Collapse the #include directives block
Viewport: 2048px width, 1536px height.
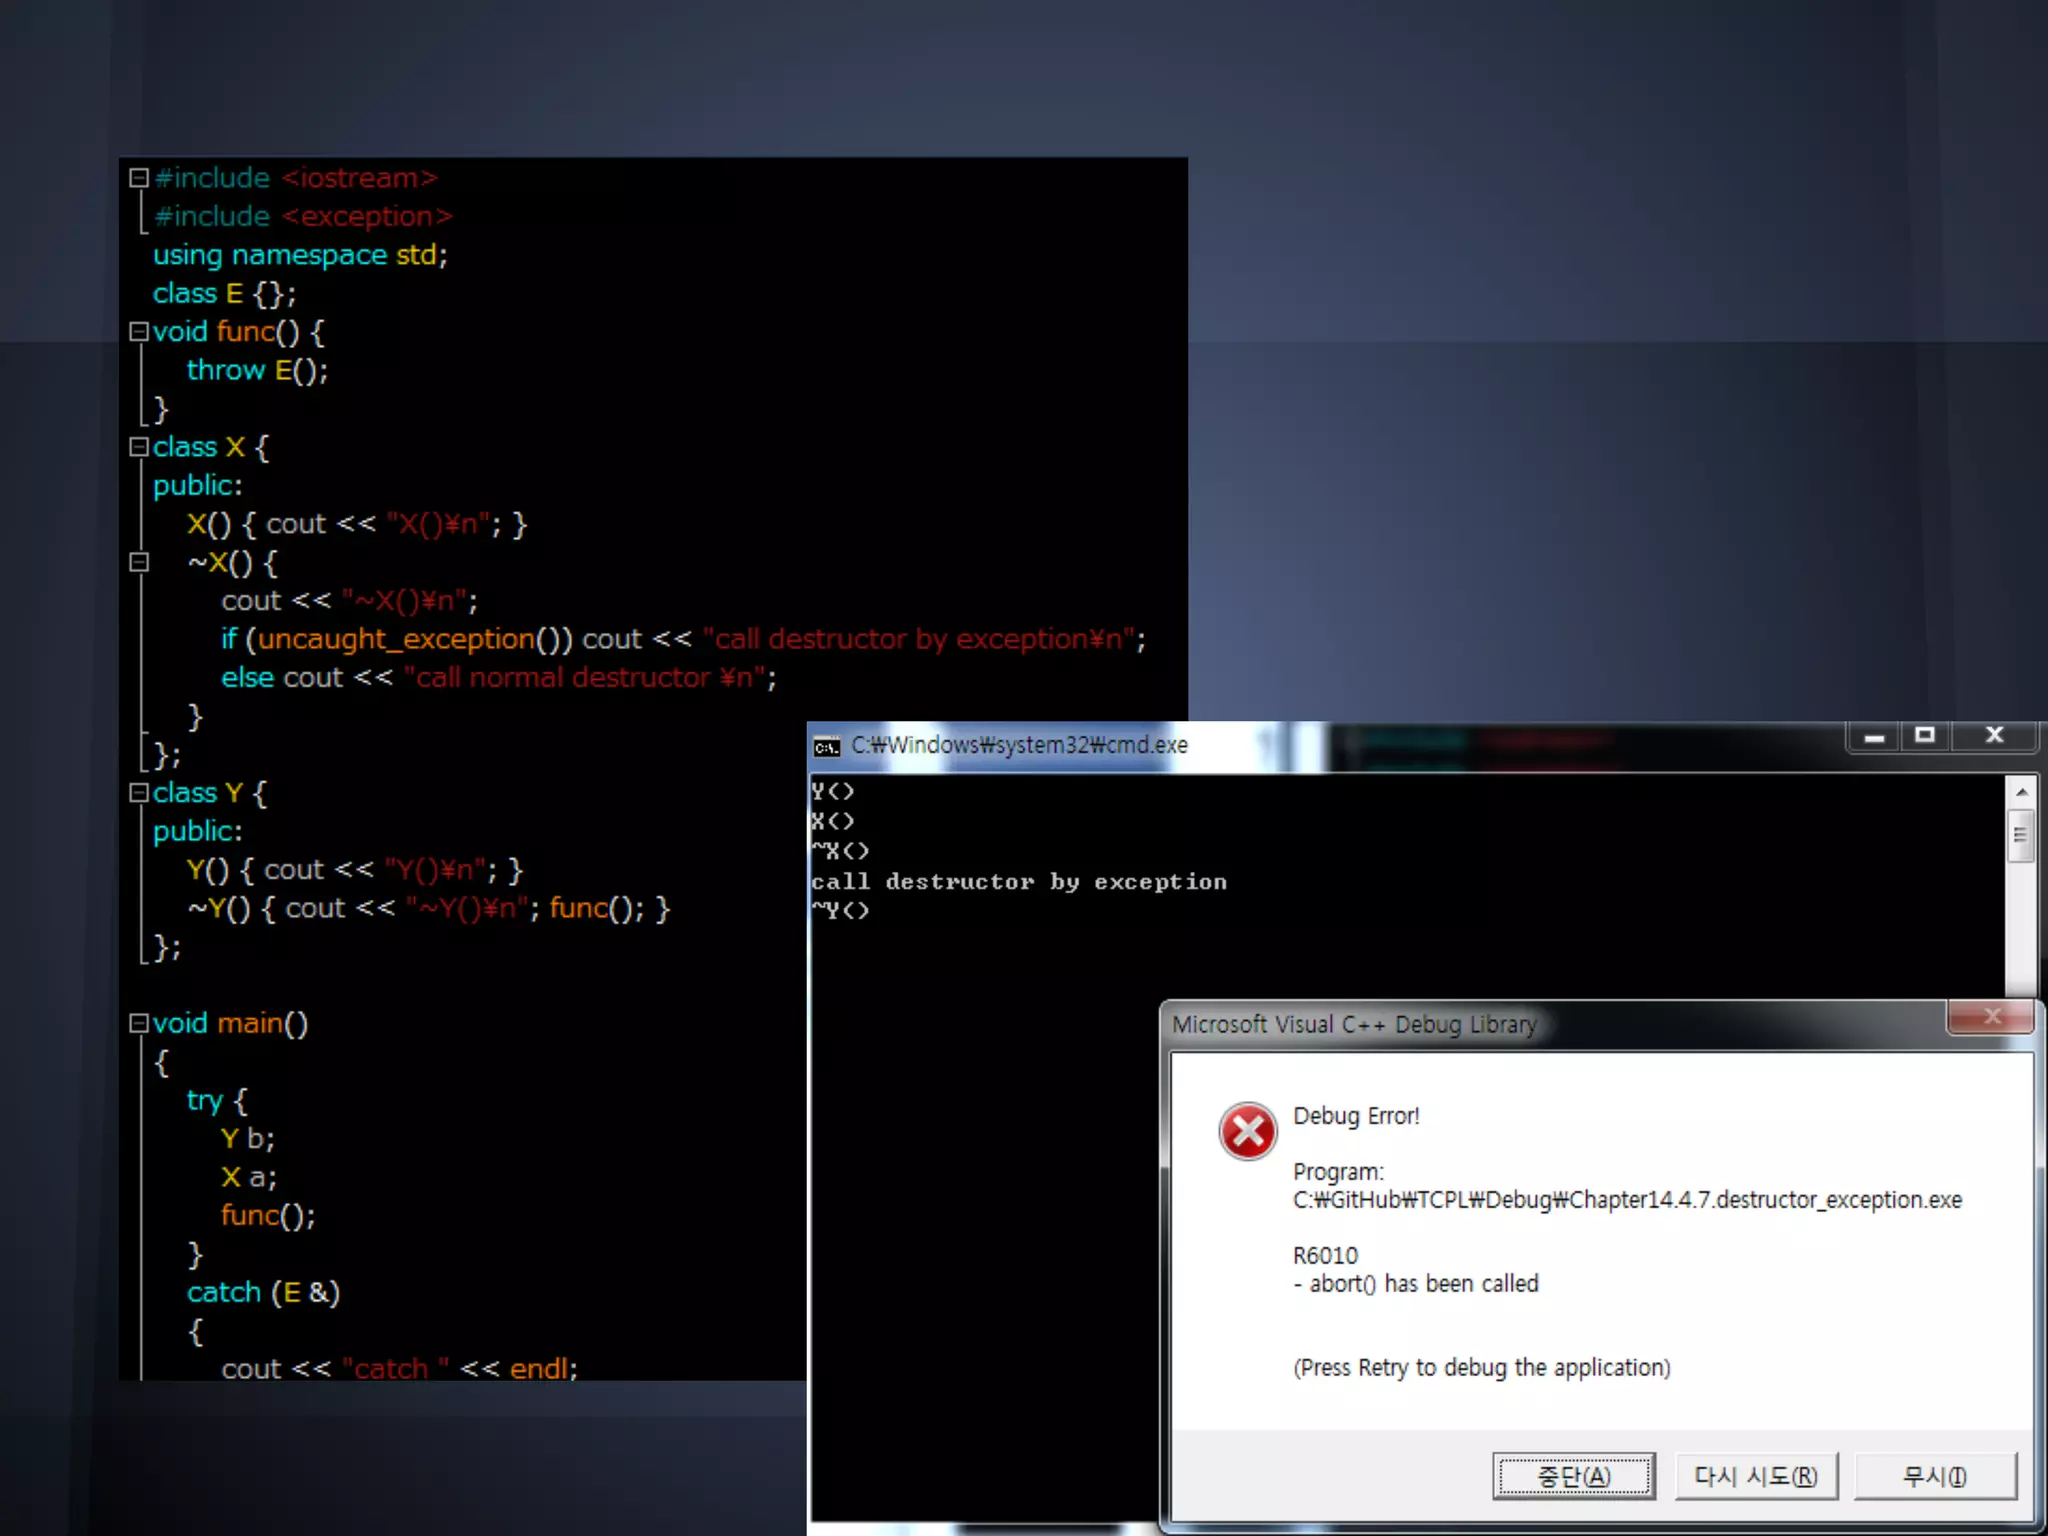pyautogui.click(x=139, y=178)
